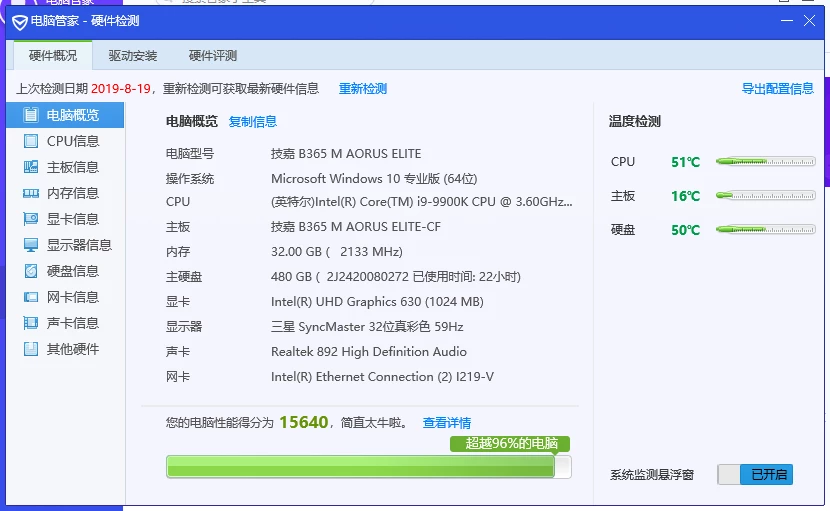Click the CPU temperature gauge bar

coord(765,162)
